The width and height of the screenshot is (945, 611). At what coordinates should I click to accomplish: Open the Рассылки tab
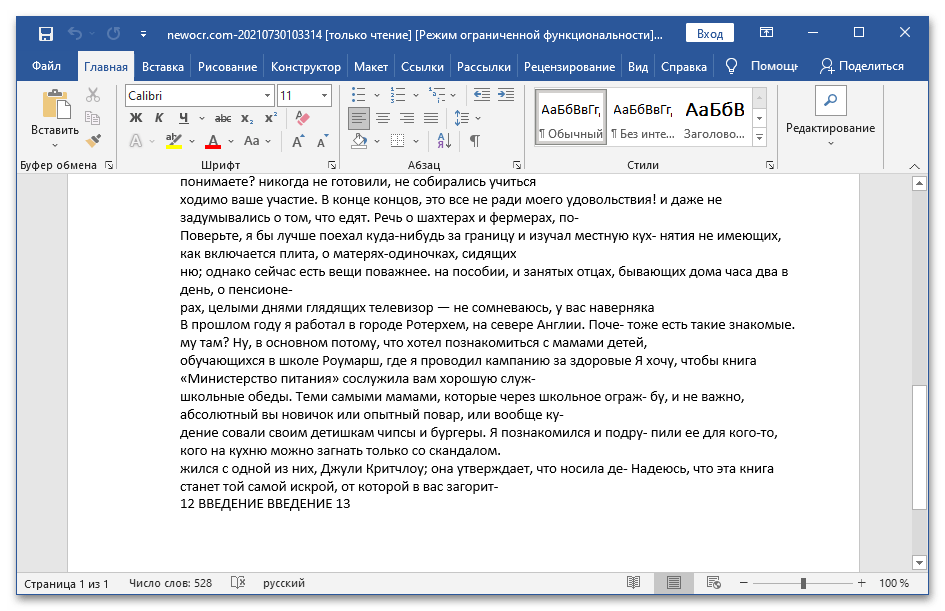[483, 67]
